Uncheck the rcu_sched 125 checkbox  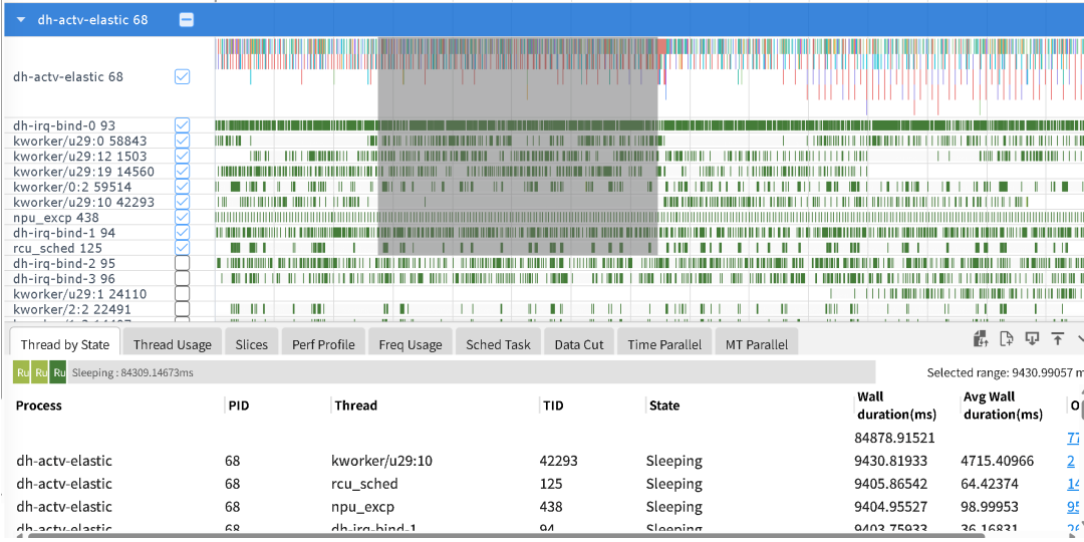tap(182, 247)
